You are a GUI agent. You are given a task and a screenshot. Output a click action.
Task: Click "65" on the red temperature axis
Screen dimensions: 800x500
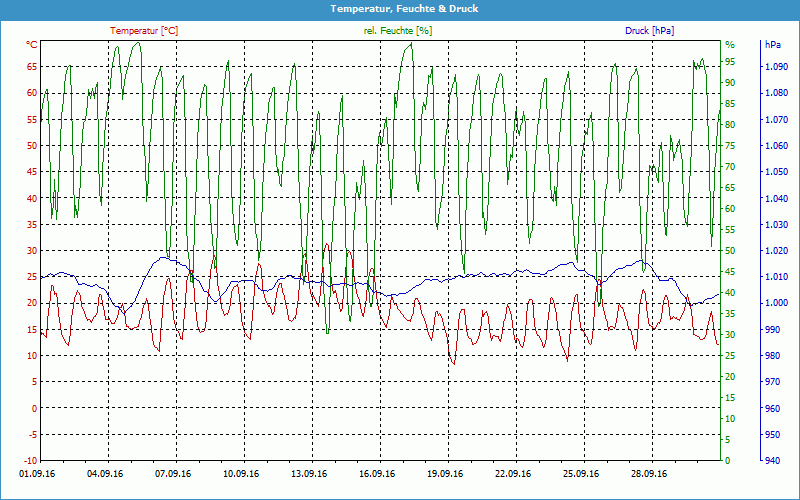(33, 67)
